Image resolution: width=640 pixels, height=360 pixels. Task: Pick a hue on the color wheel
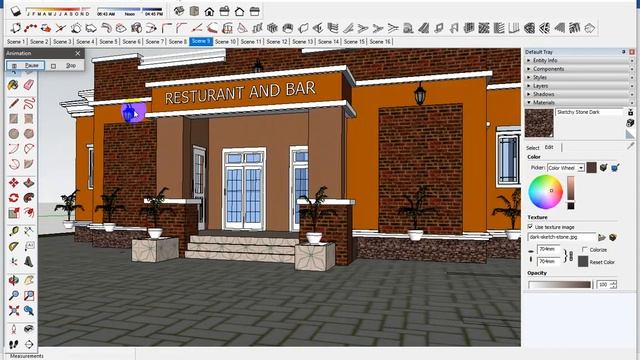[545, 192]
